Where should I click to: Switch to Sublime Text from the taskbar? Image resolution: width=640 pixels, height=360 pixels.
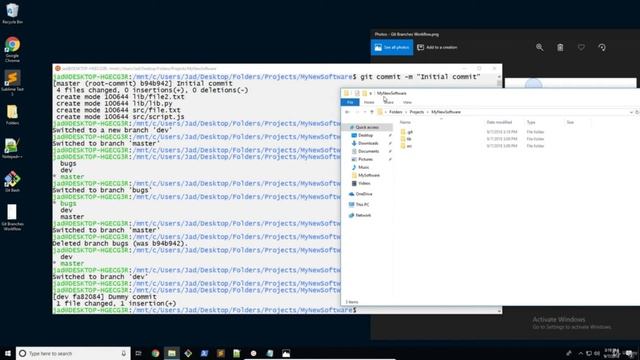[x=220, y=353]
